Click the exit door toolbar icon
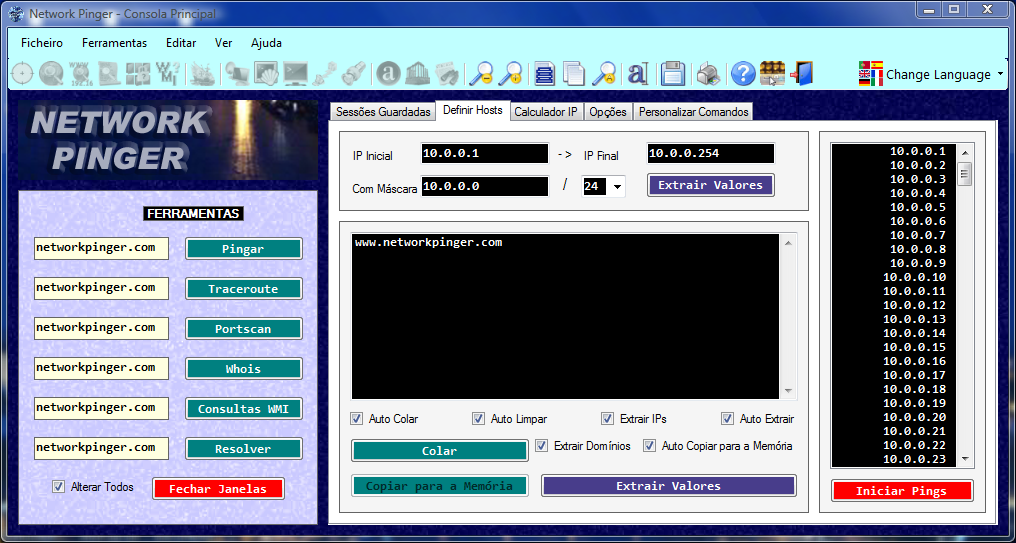The height and width of the screenshot is (543, 1016). 802,73
